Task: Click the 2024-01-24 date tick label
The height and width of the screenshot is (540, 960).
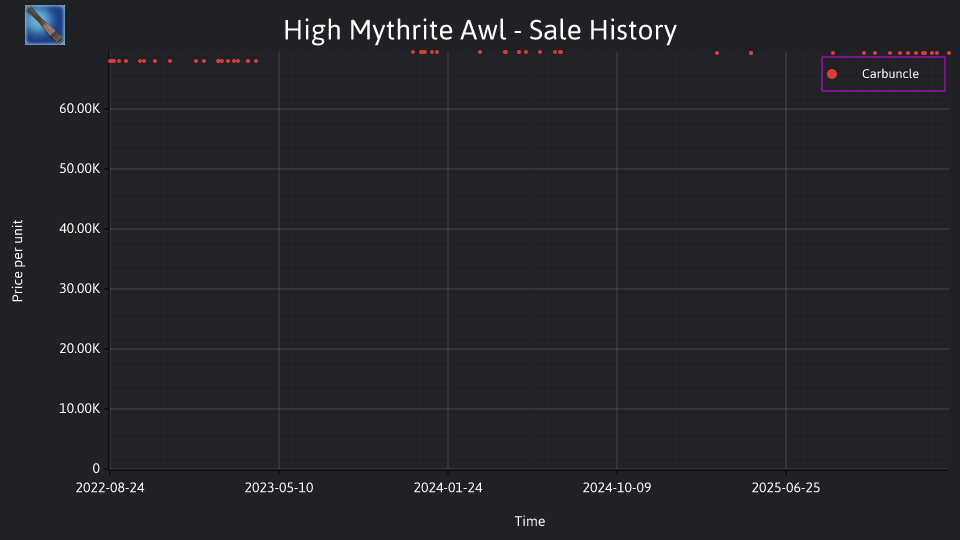Action: click(448, 488)
